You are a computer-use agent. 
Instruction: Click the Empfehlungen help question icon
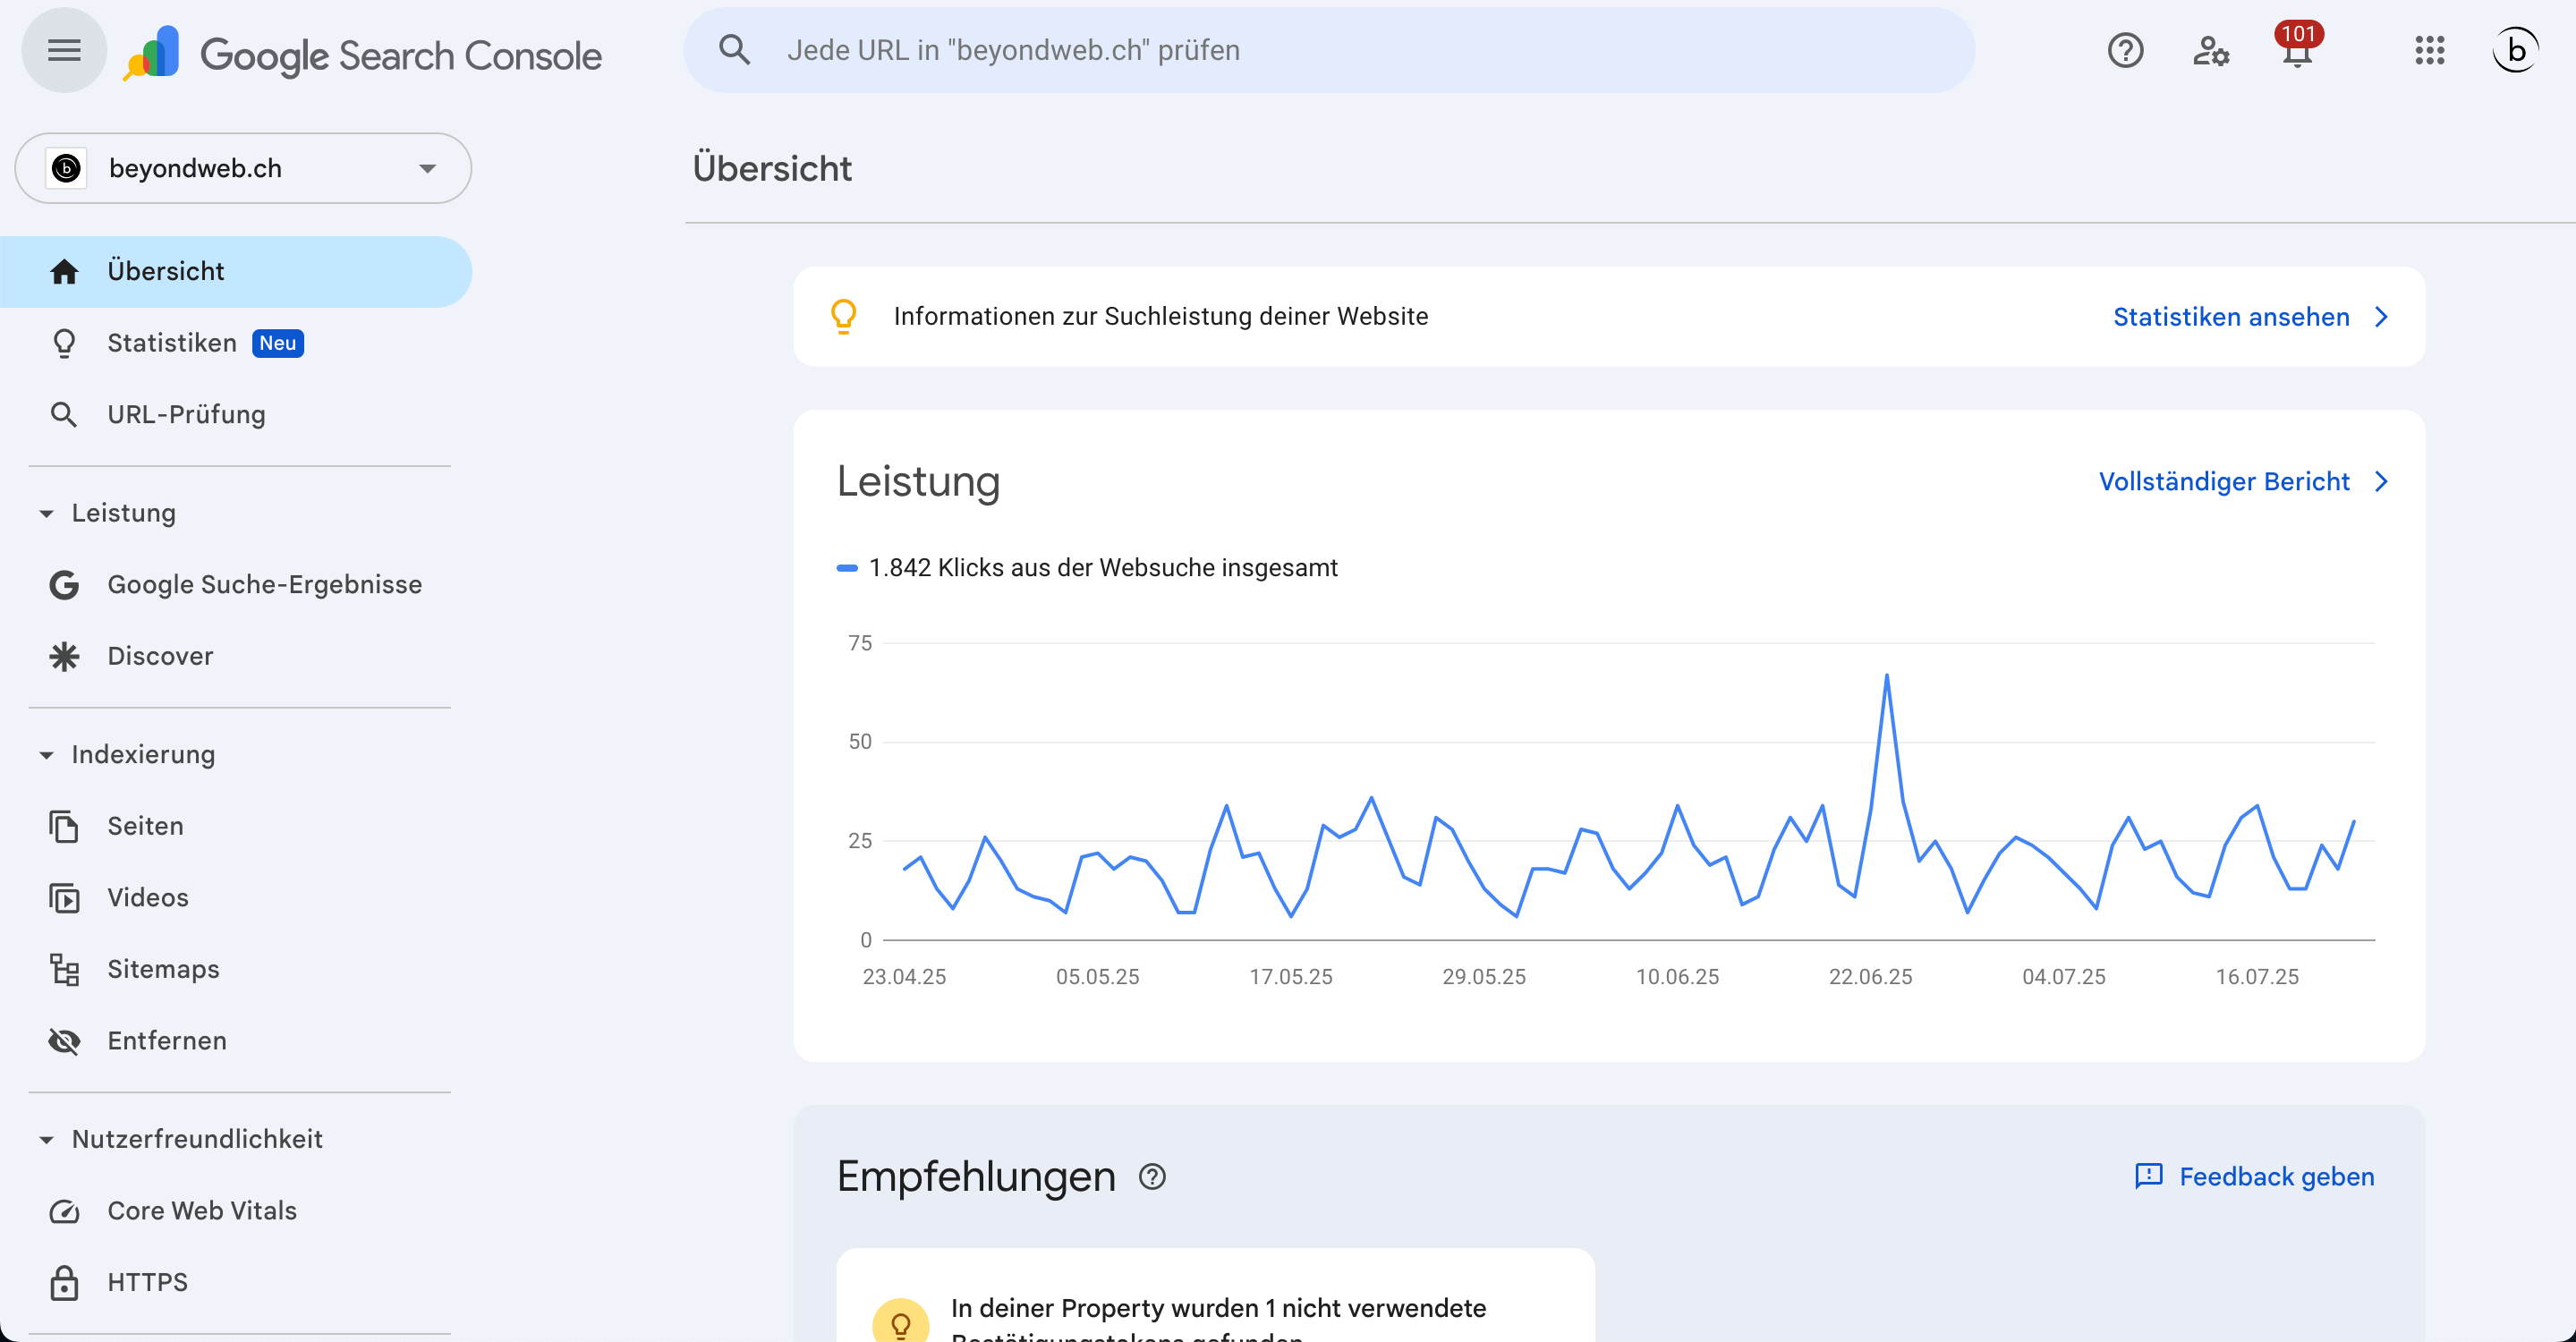[x=1152, y=1177]
